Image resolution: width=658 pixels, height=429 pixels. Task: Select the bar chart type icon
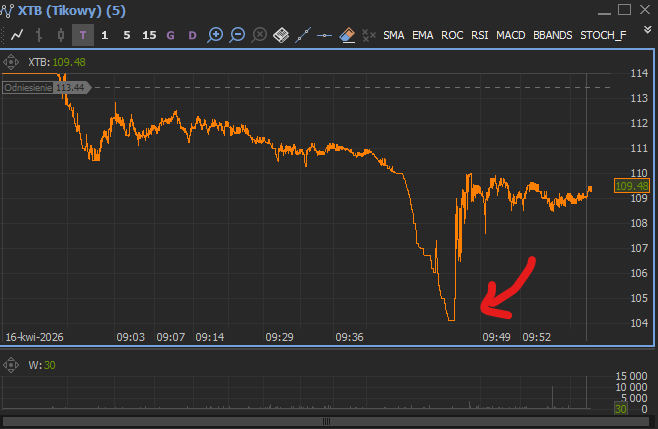point(39,35)
